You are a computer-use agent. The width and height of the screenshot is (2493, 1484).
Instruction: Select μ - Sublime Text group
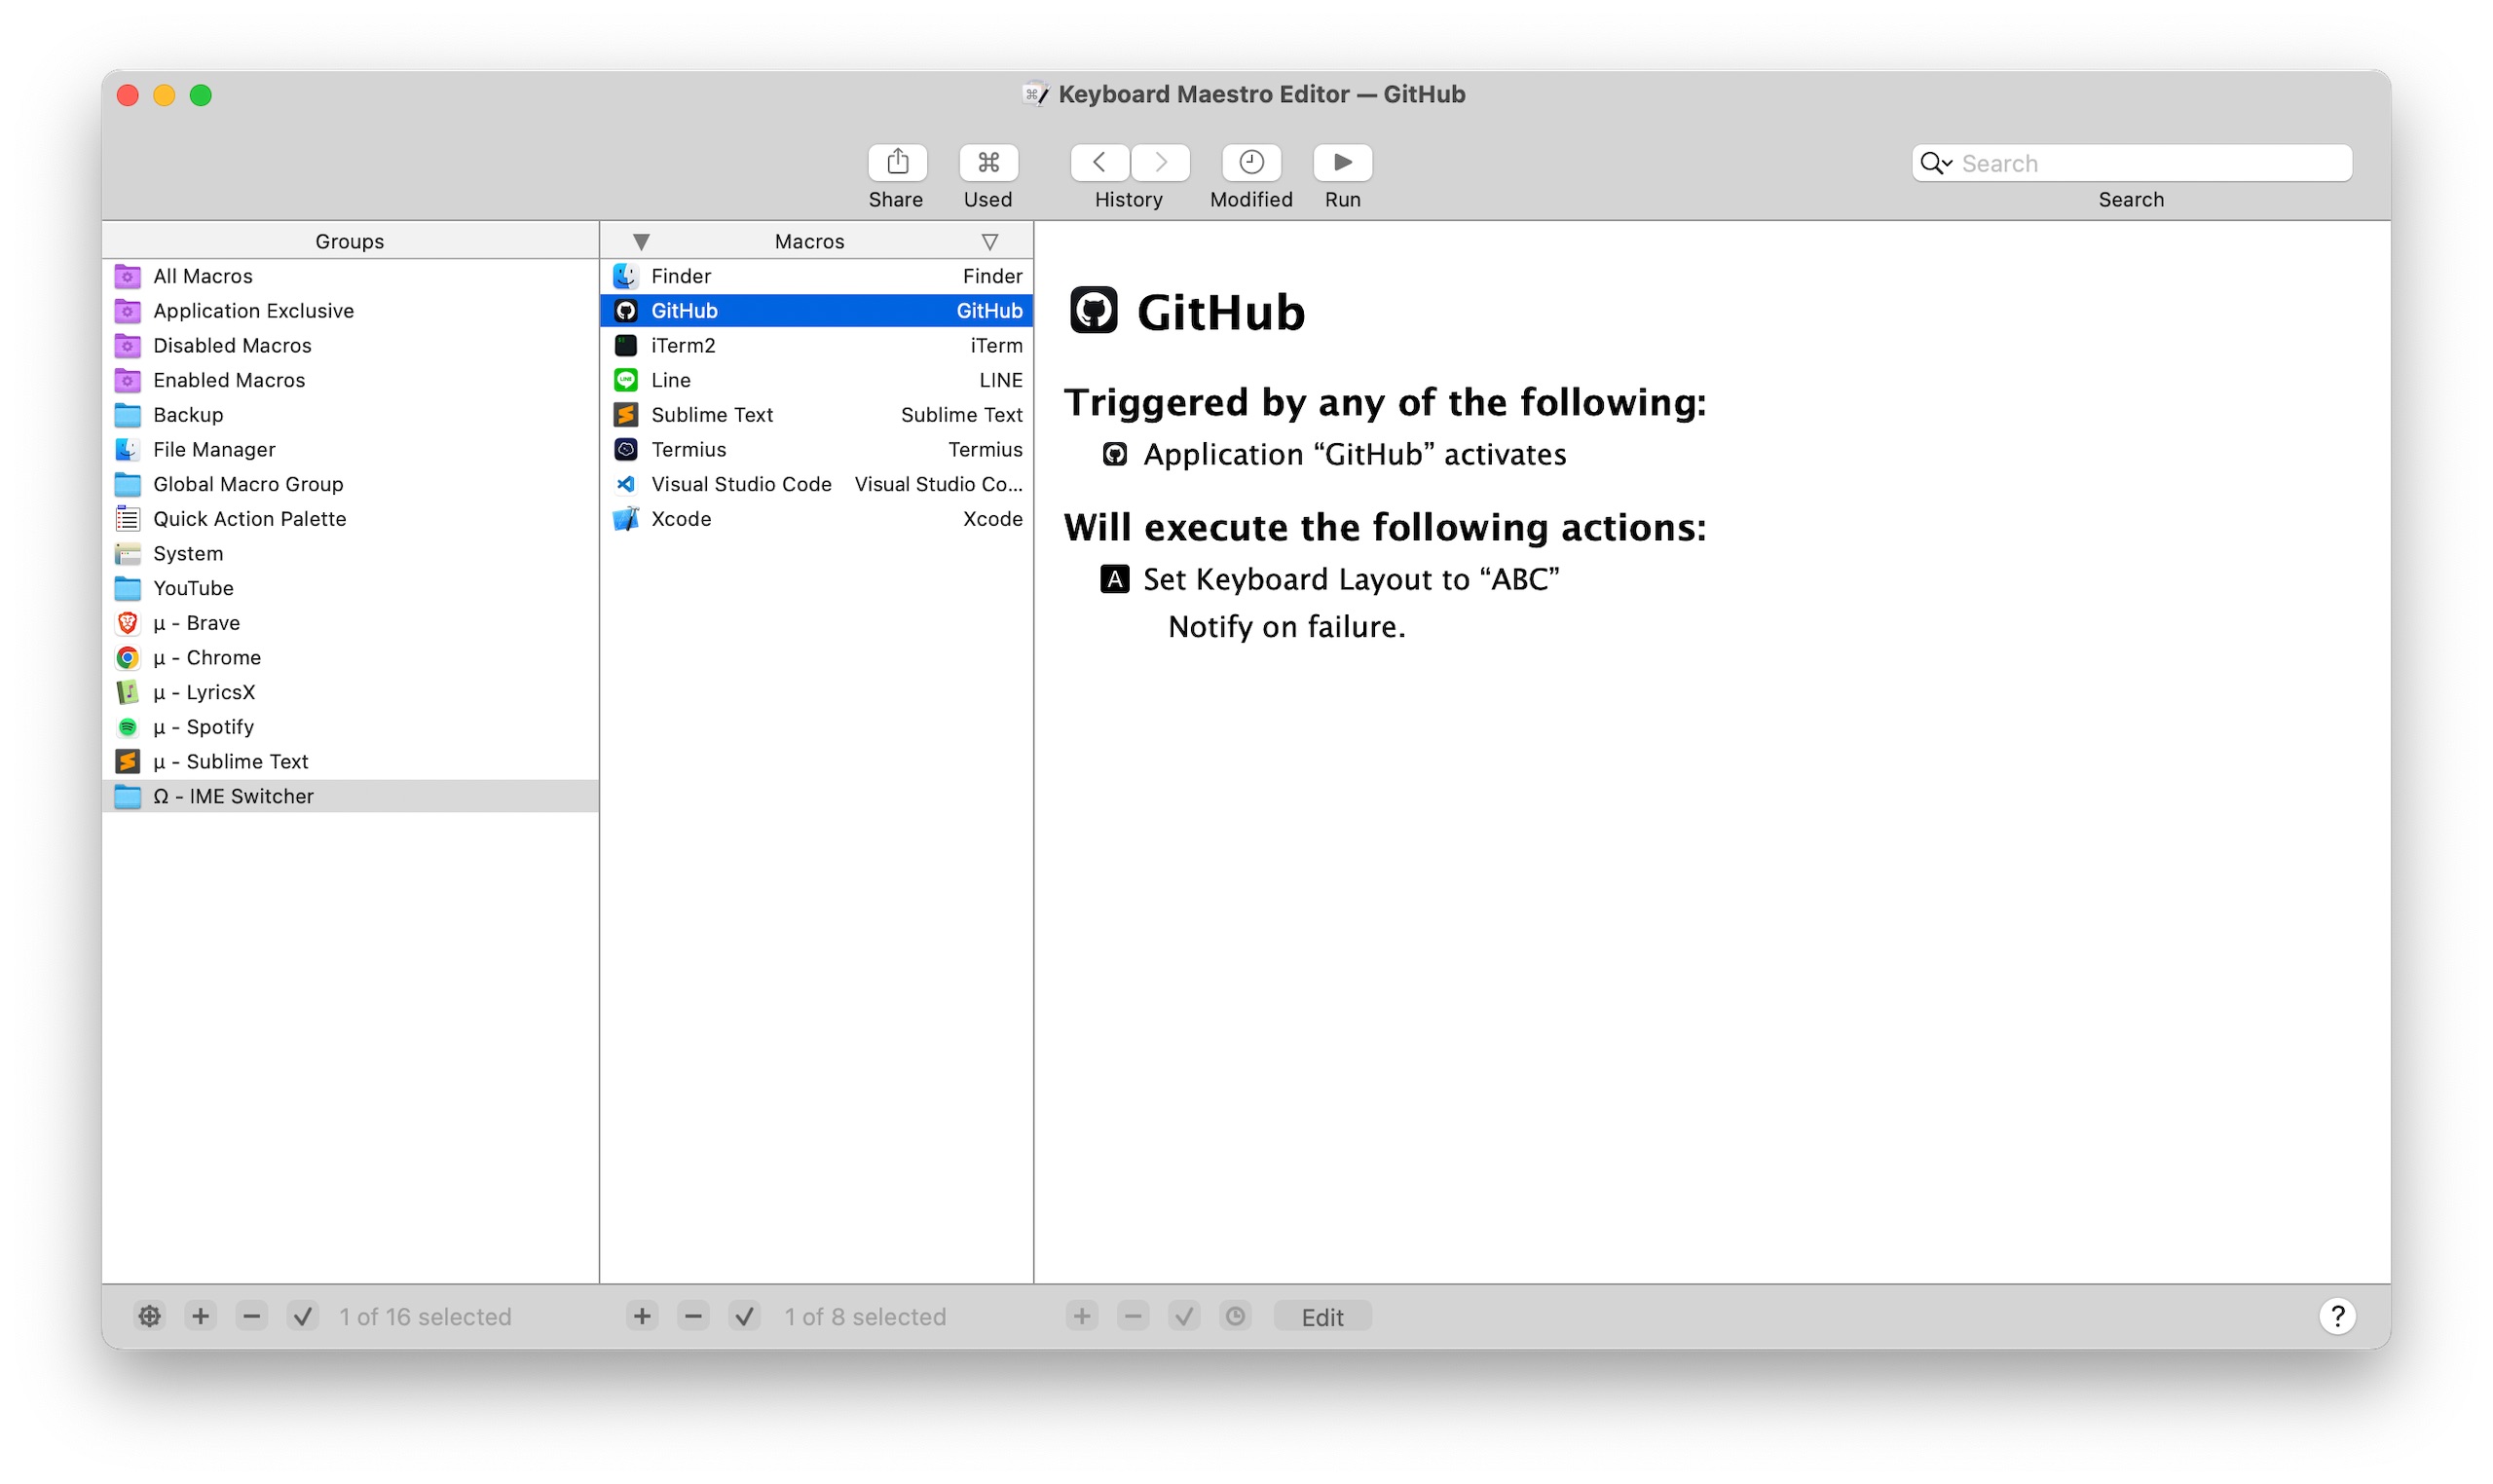(x=350, y=761)
